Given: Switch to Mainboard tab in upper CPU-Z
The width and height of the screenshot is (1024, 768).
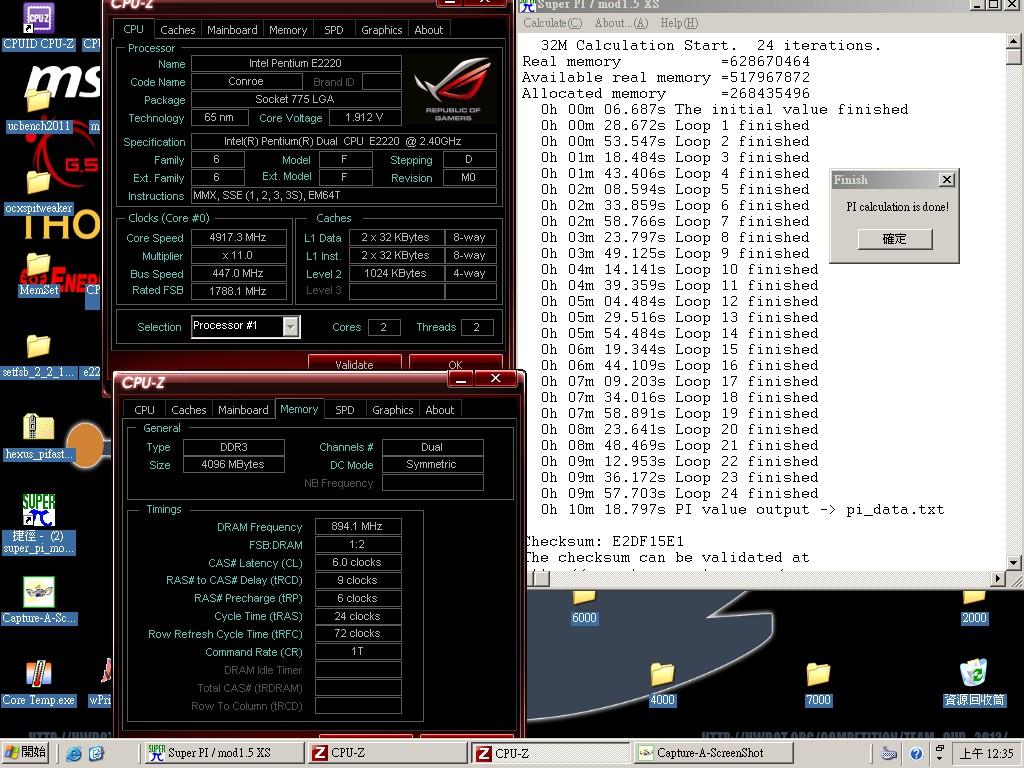Looking at the screenshot, I should (x=232, y=30).
